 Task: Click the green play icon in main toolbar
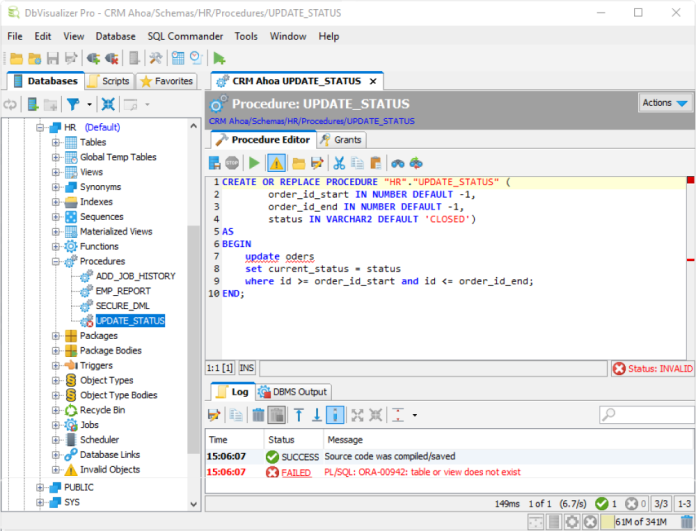tap(218, 58)
